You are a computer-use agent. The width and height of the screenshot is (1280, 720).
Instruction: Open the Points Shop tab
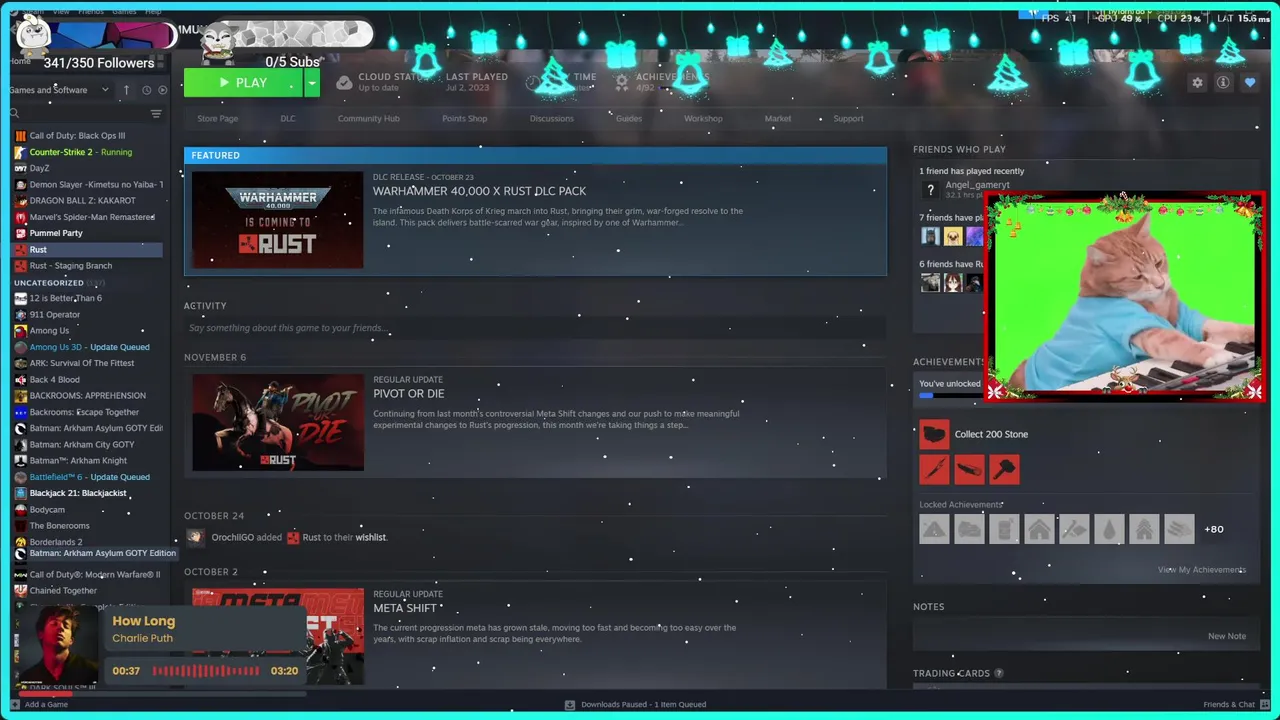[x=464, y=118]
